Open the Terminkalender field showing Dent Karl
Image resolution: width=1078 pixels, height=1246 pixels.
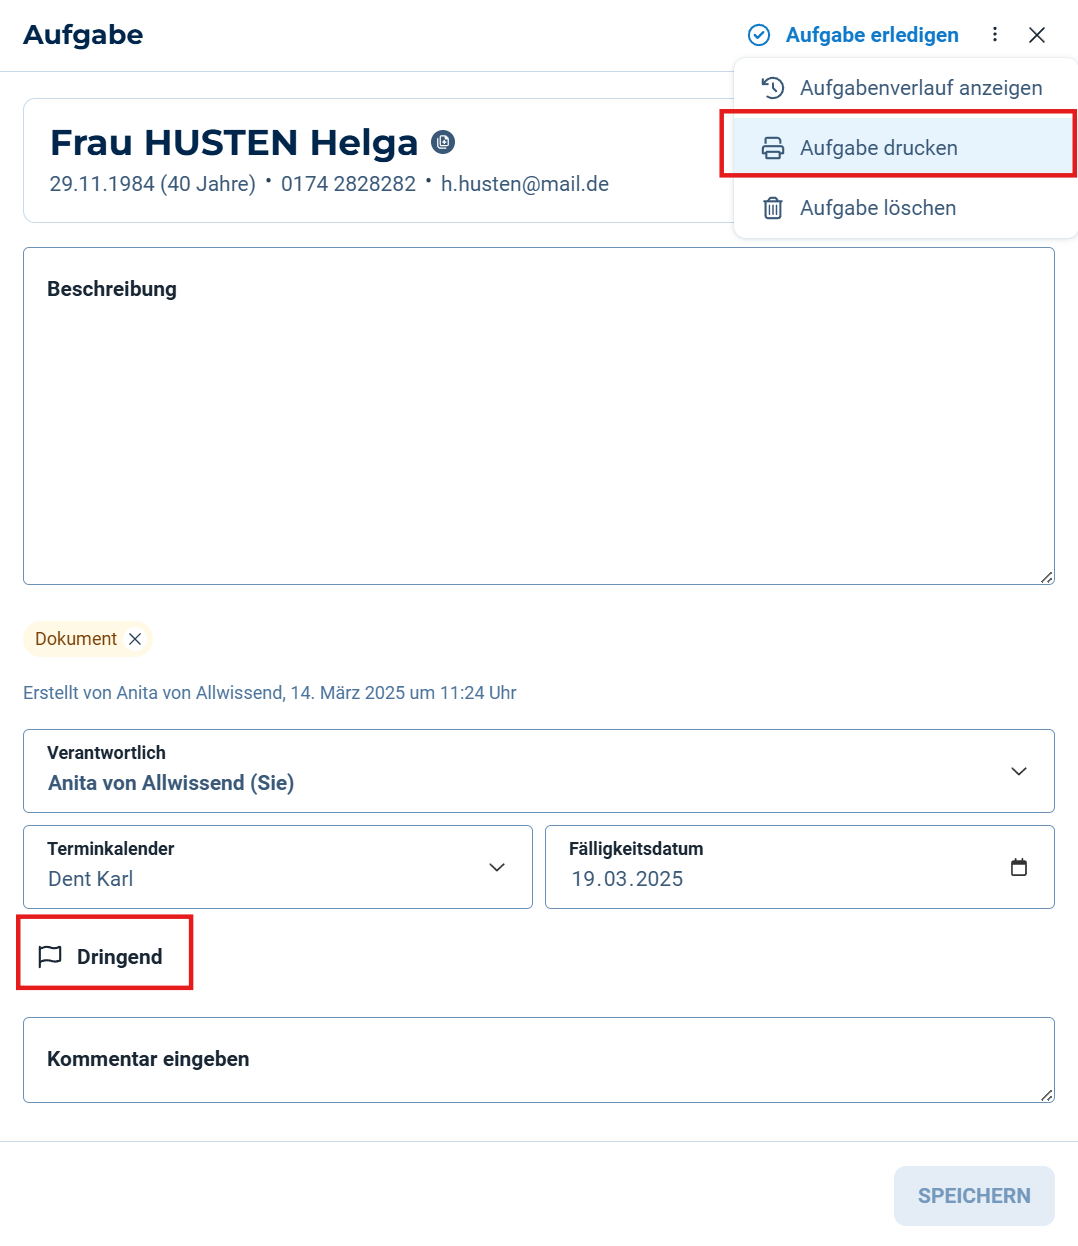pos(278,867)
